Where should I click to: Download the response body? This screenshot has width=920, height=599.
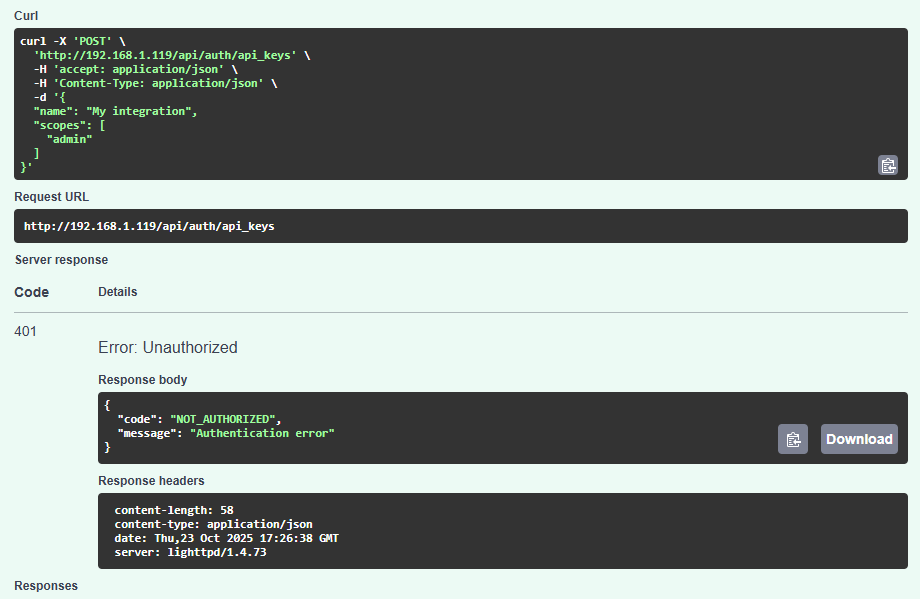click(x=858, y=439)
